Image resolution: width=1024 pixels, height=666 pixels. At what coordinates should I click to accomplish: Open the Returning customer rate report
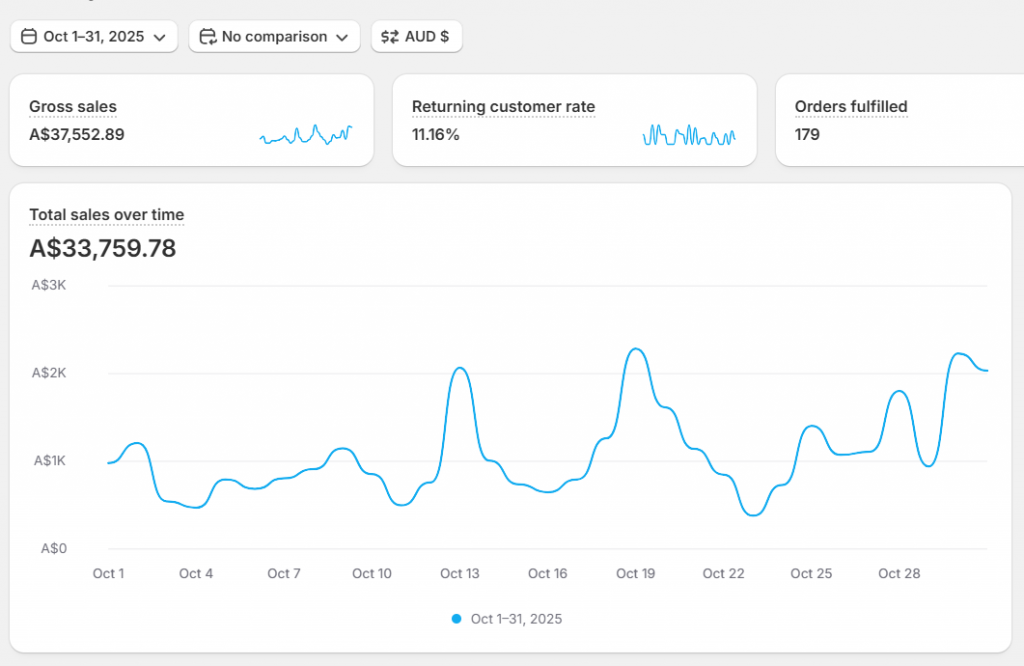click(504, 106)
